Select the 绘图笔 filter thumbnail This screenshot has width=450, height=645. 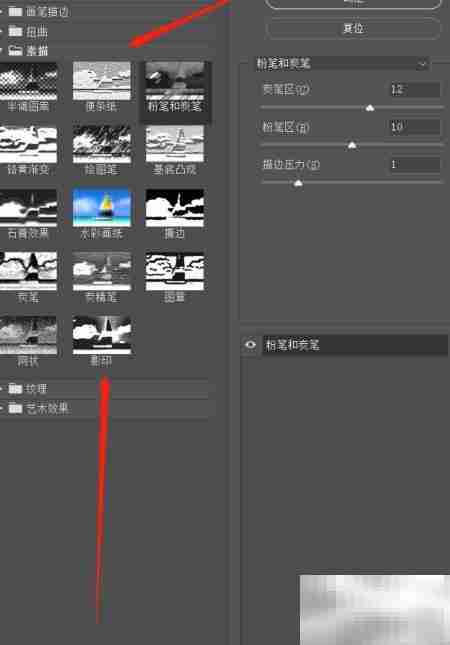click(x=102, y=144)
